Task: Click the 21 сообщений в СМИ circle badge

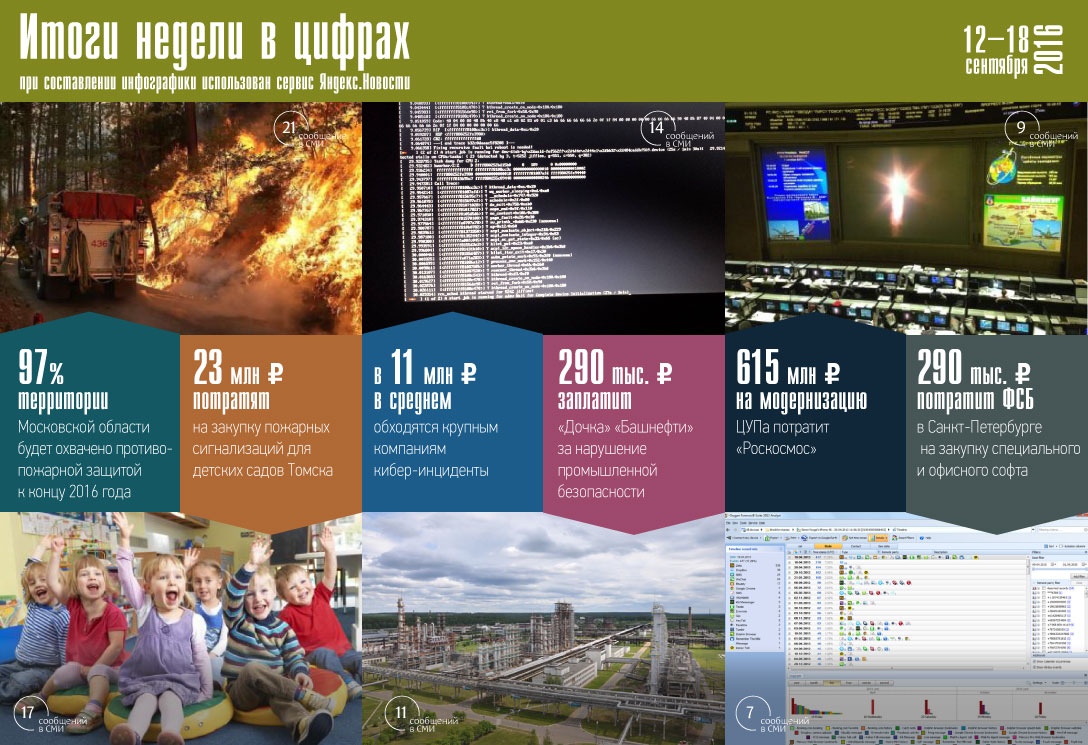Action: (x=288, y=128)
